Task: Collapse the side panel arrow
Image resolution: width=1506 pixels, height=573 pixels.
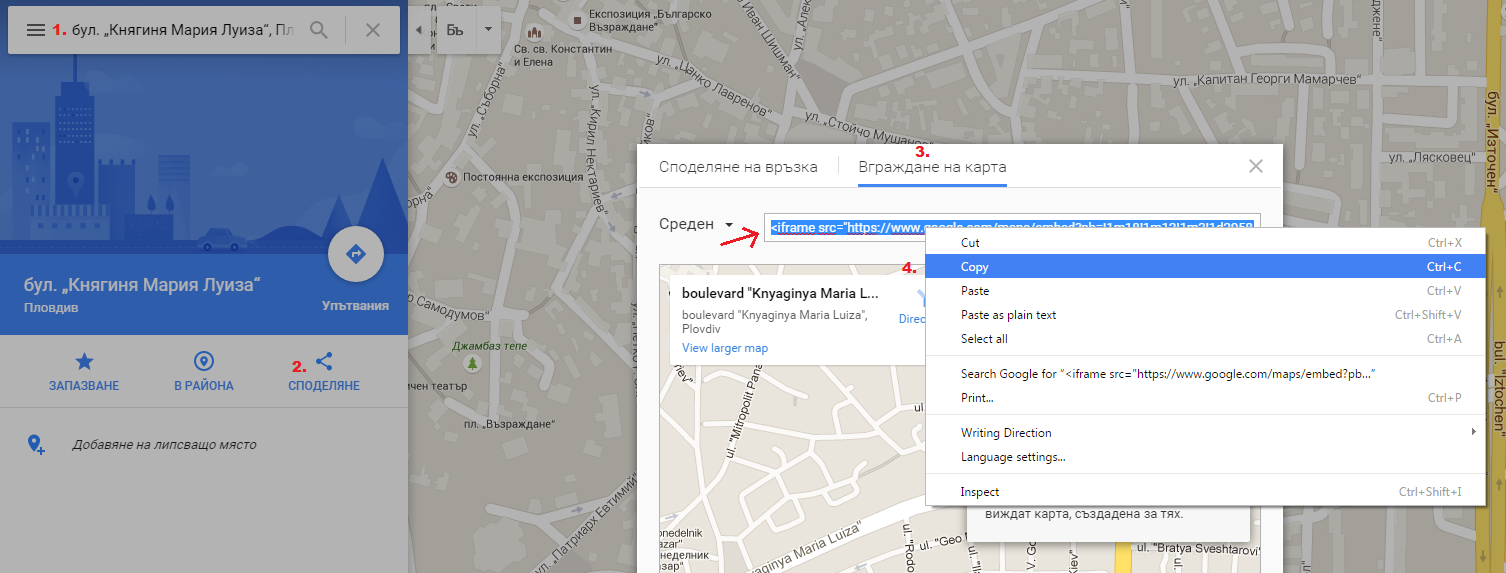Action: [x=418, y=30]
